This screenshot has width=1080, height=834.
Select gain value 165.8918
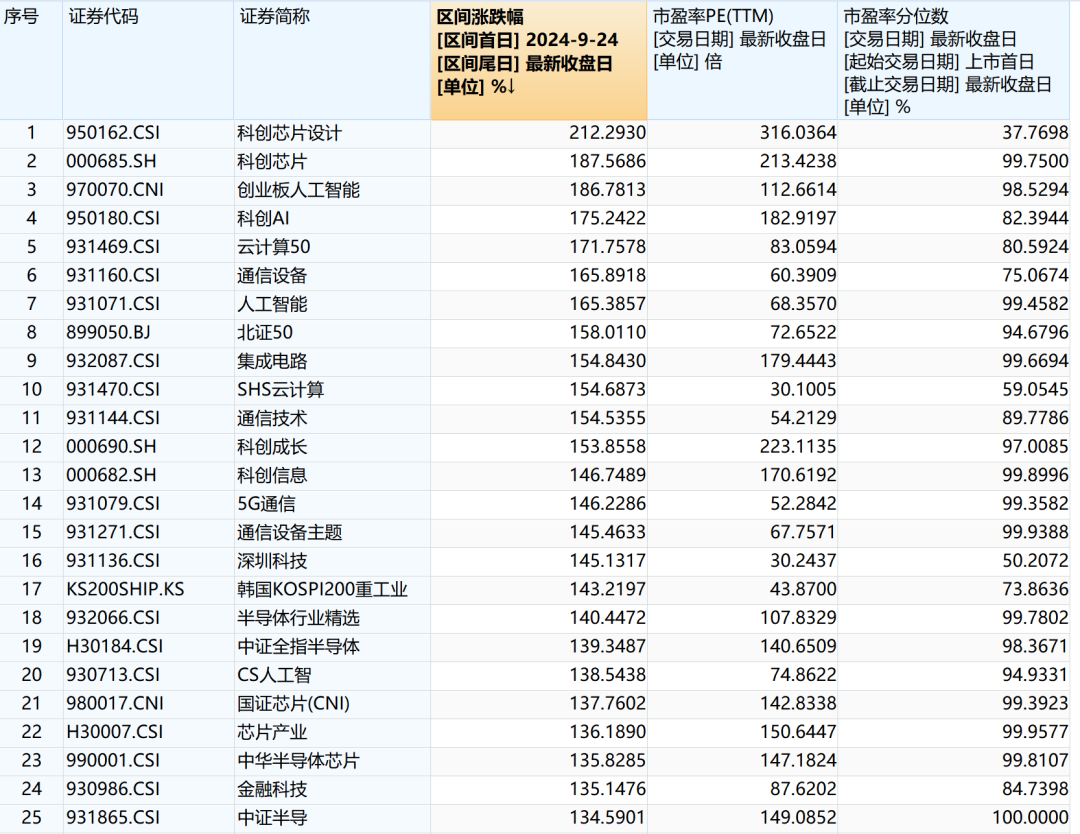point(608,275)
